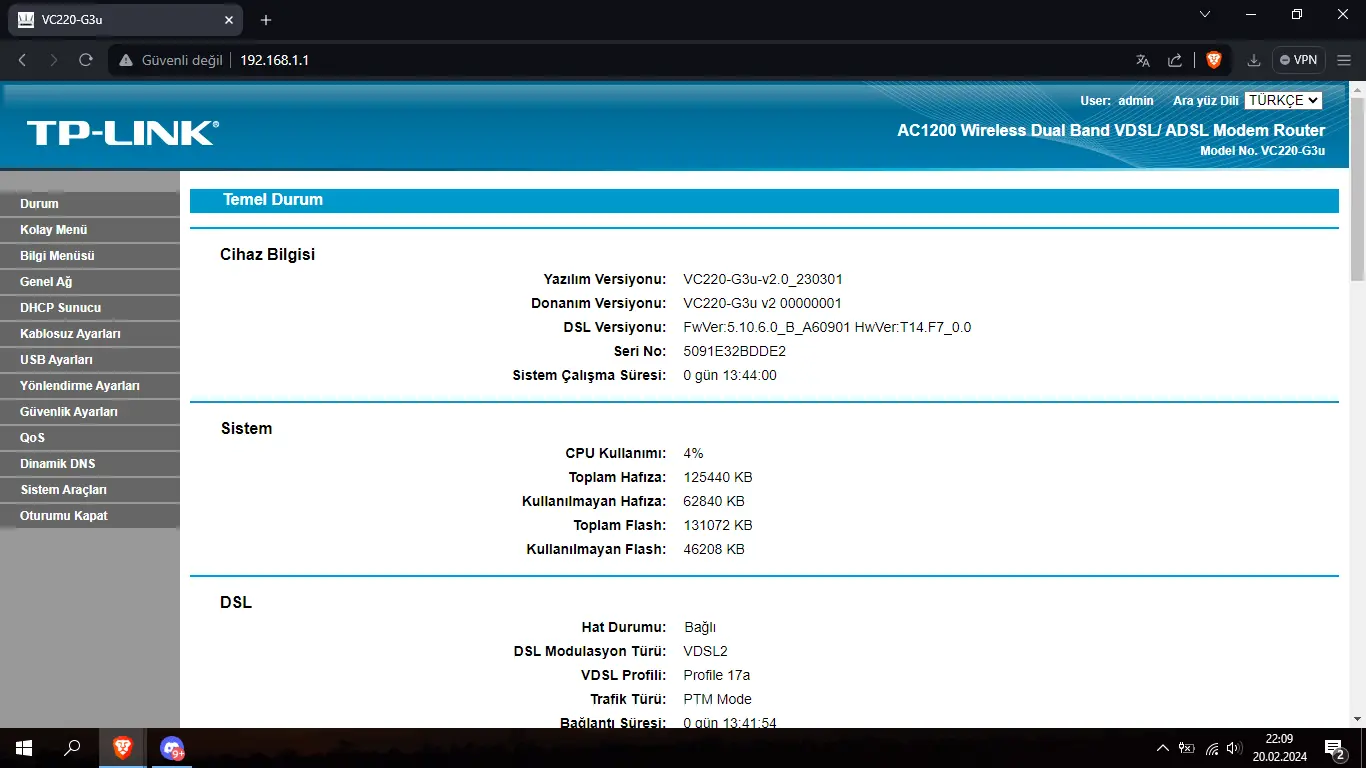The width and height of the screenshot is (1366, 768).
Task: Click the TP-LINK logo
Action: [122, 133]
